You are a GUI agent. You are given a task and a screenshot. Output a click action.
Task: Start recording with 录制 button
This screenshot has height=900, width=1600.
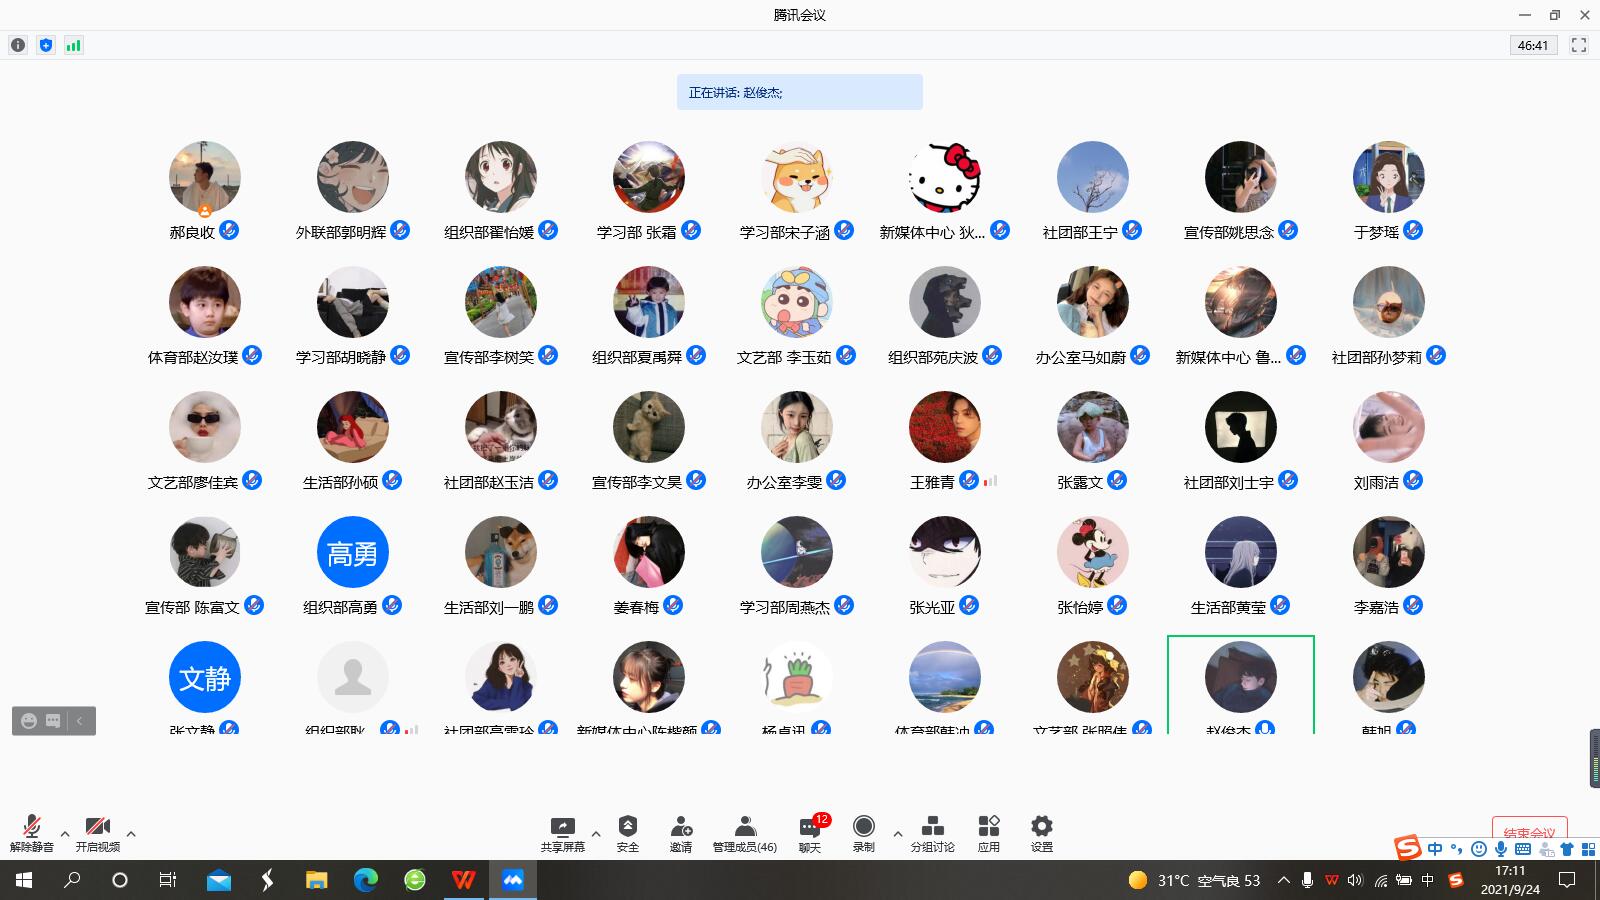(864, 833)
